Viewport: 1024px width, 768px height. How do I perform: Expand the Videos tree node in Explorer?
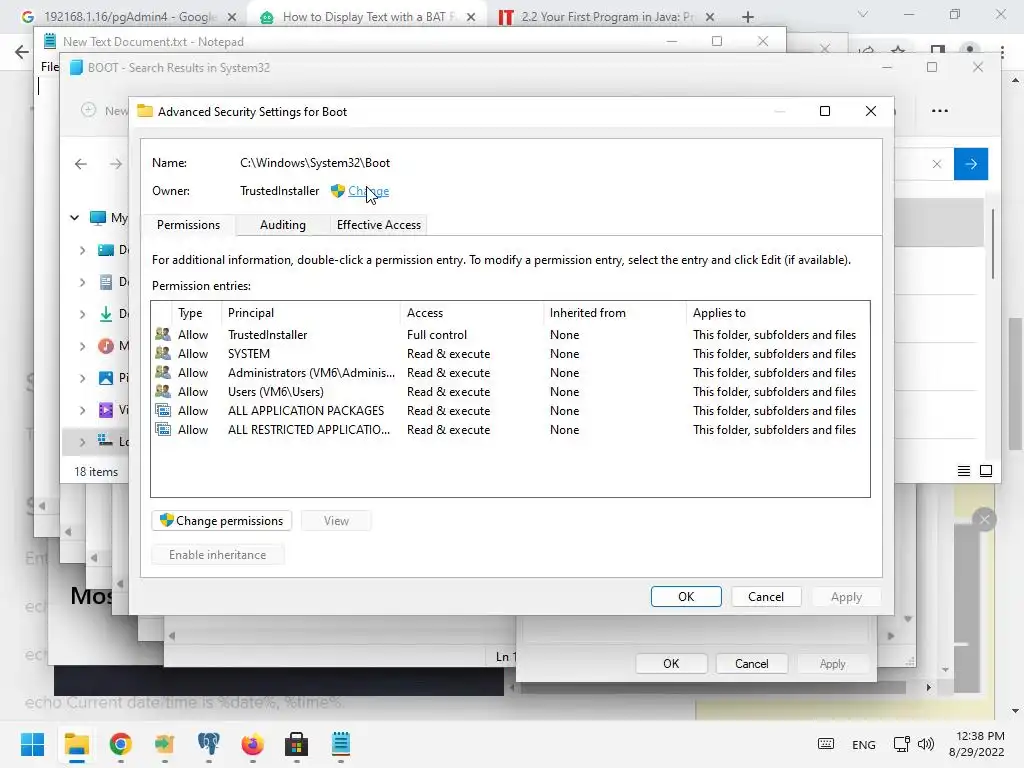pos(82,410)
